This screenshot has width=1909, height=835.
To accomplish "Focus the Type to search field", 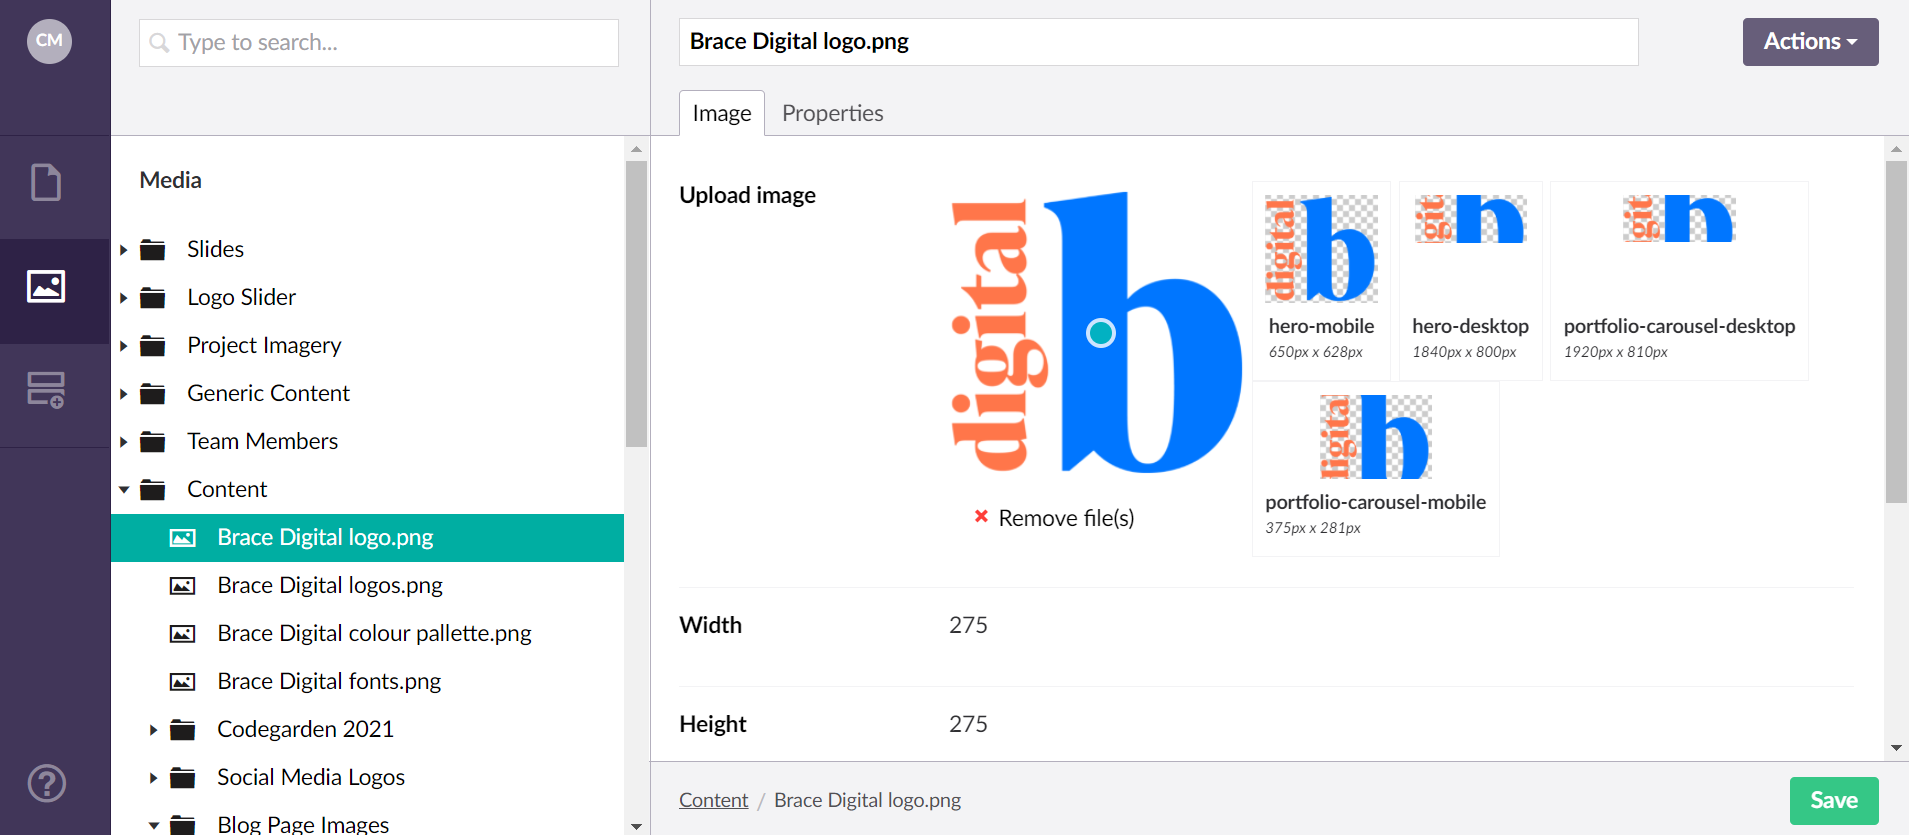I will (x=379, y=43).
